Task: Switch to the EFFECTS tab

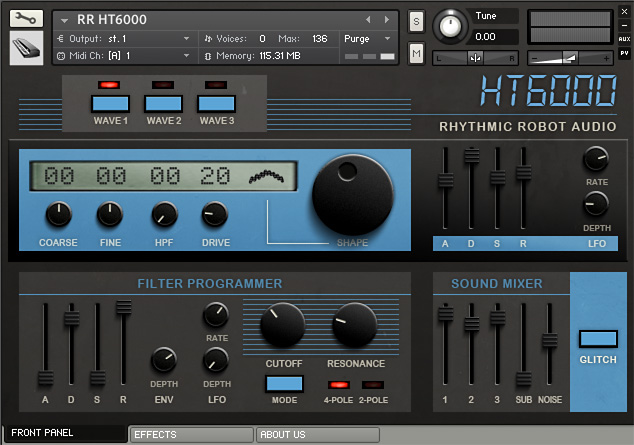Action: point(191,434)
